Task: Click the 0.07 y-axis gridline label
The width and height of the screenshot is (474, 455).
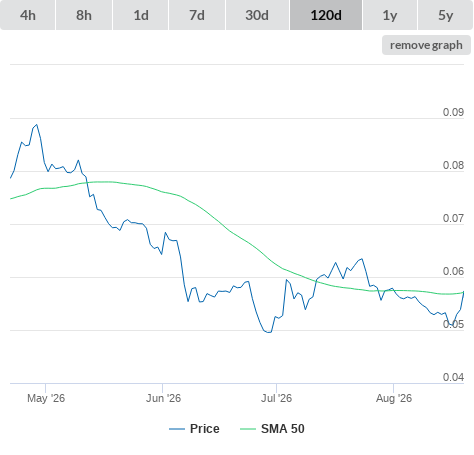Action: pyautogui.click(x=453, y=218)
